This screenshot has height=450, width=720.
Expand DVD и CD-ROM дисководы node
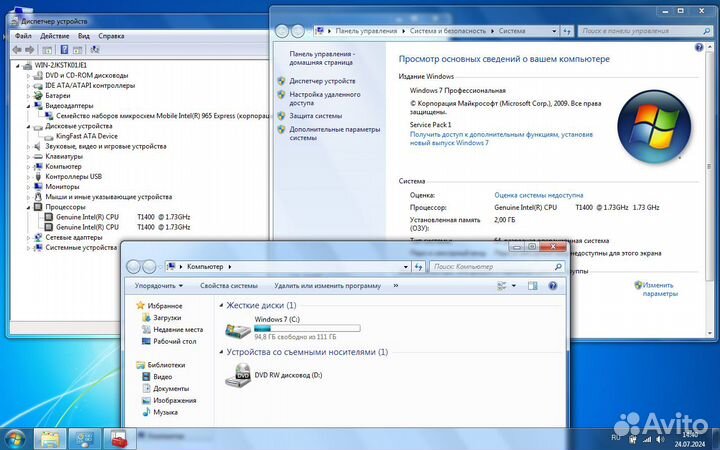click(x=28, y=76)
